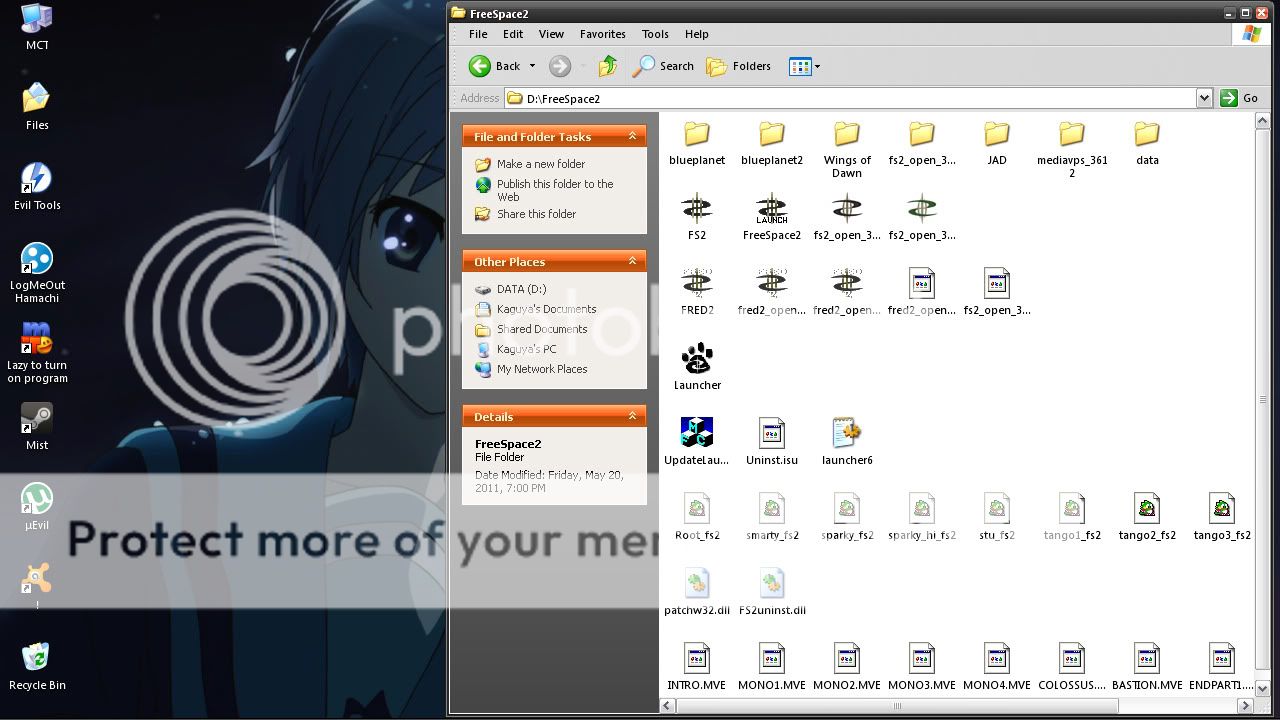Collapse the File and Folder Tasks panel
Viewport: 1280px width, 720px height.
tap(632, 136)
